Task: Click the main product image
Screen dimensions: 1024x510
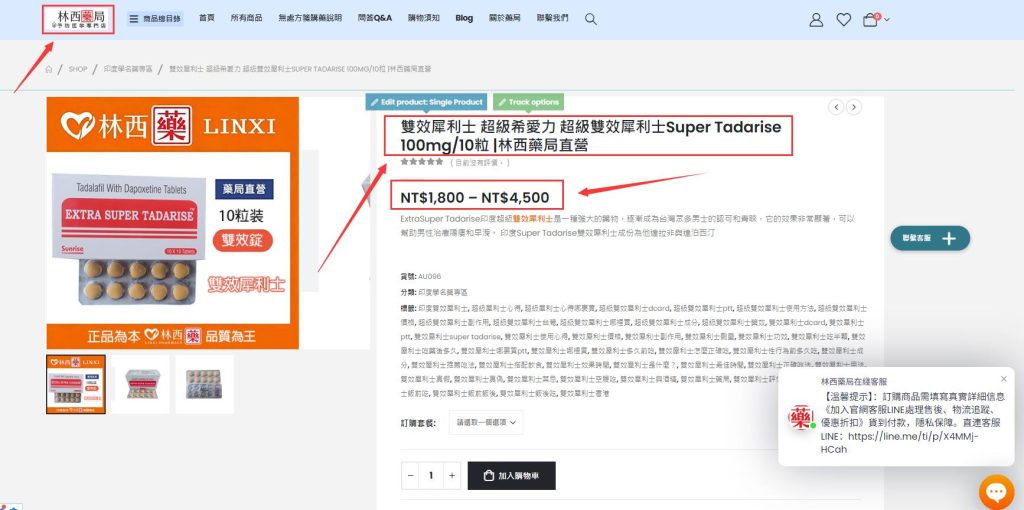Action: pyautogui.click(x=172, y=223)
